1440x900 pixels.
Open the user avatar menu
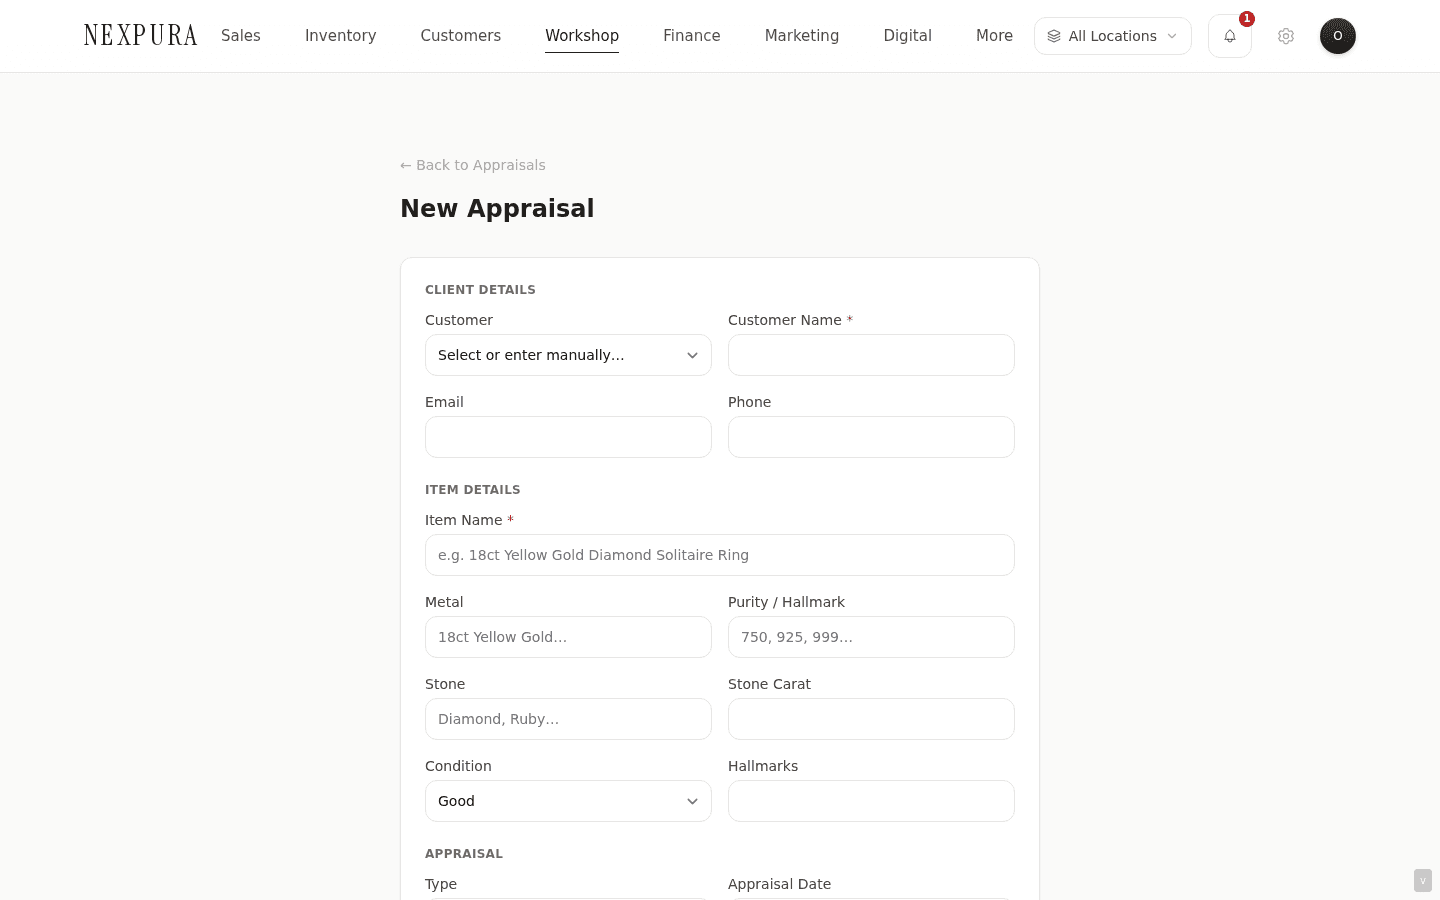(1338, 36)
